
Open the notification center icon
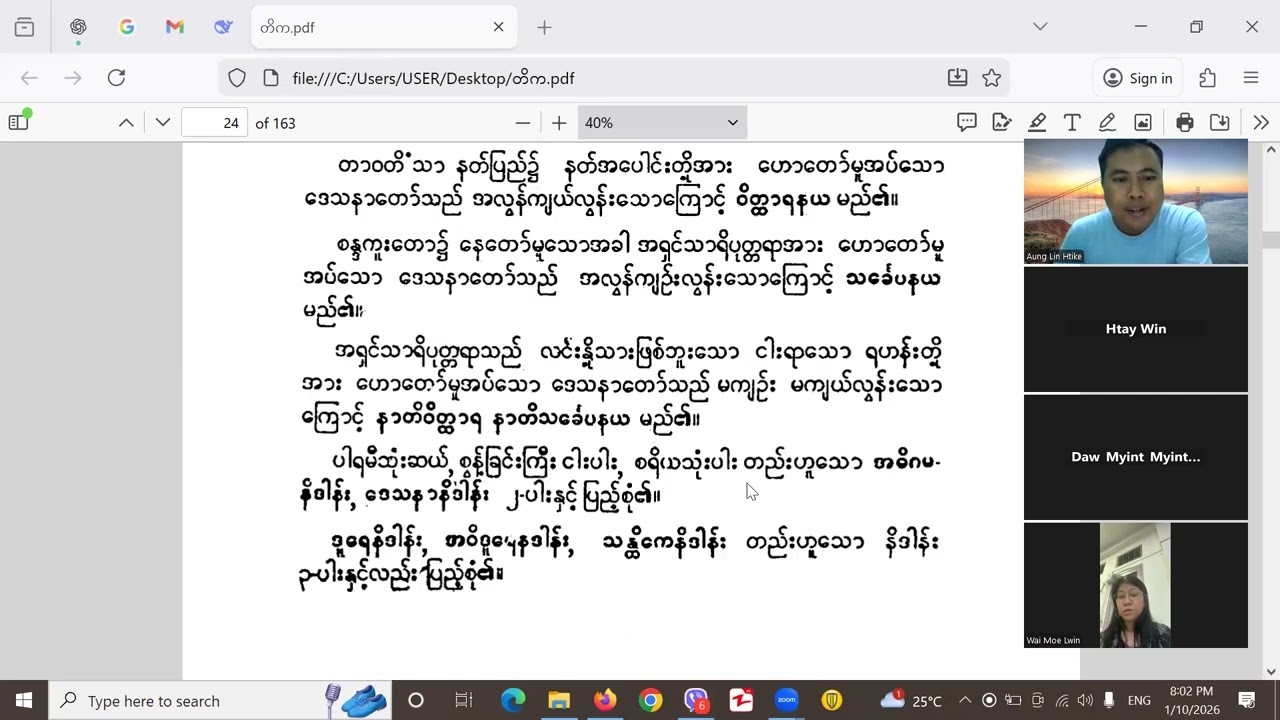[x=1247, y=701]
